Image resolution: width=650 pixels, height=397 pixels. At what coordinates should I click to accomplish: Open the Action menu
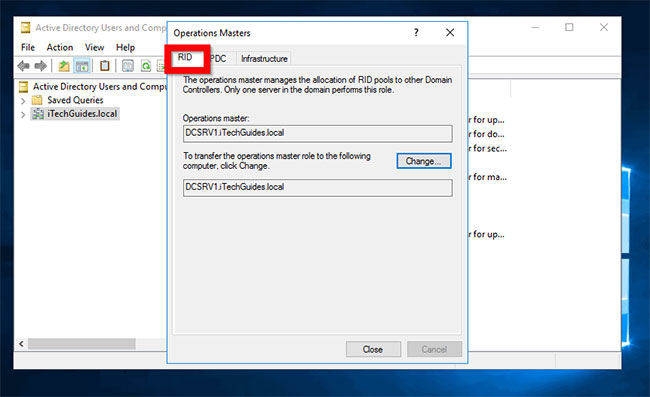click(x=60, y=47)
